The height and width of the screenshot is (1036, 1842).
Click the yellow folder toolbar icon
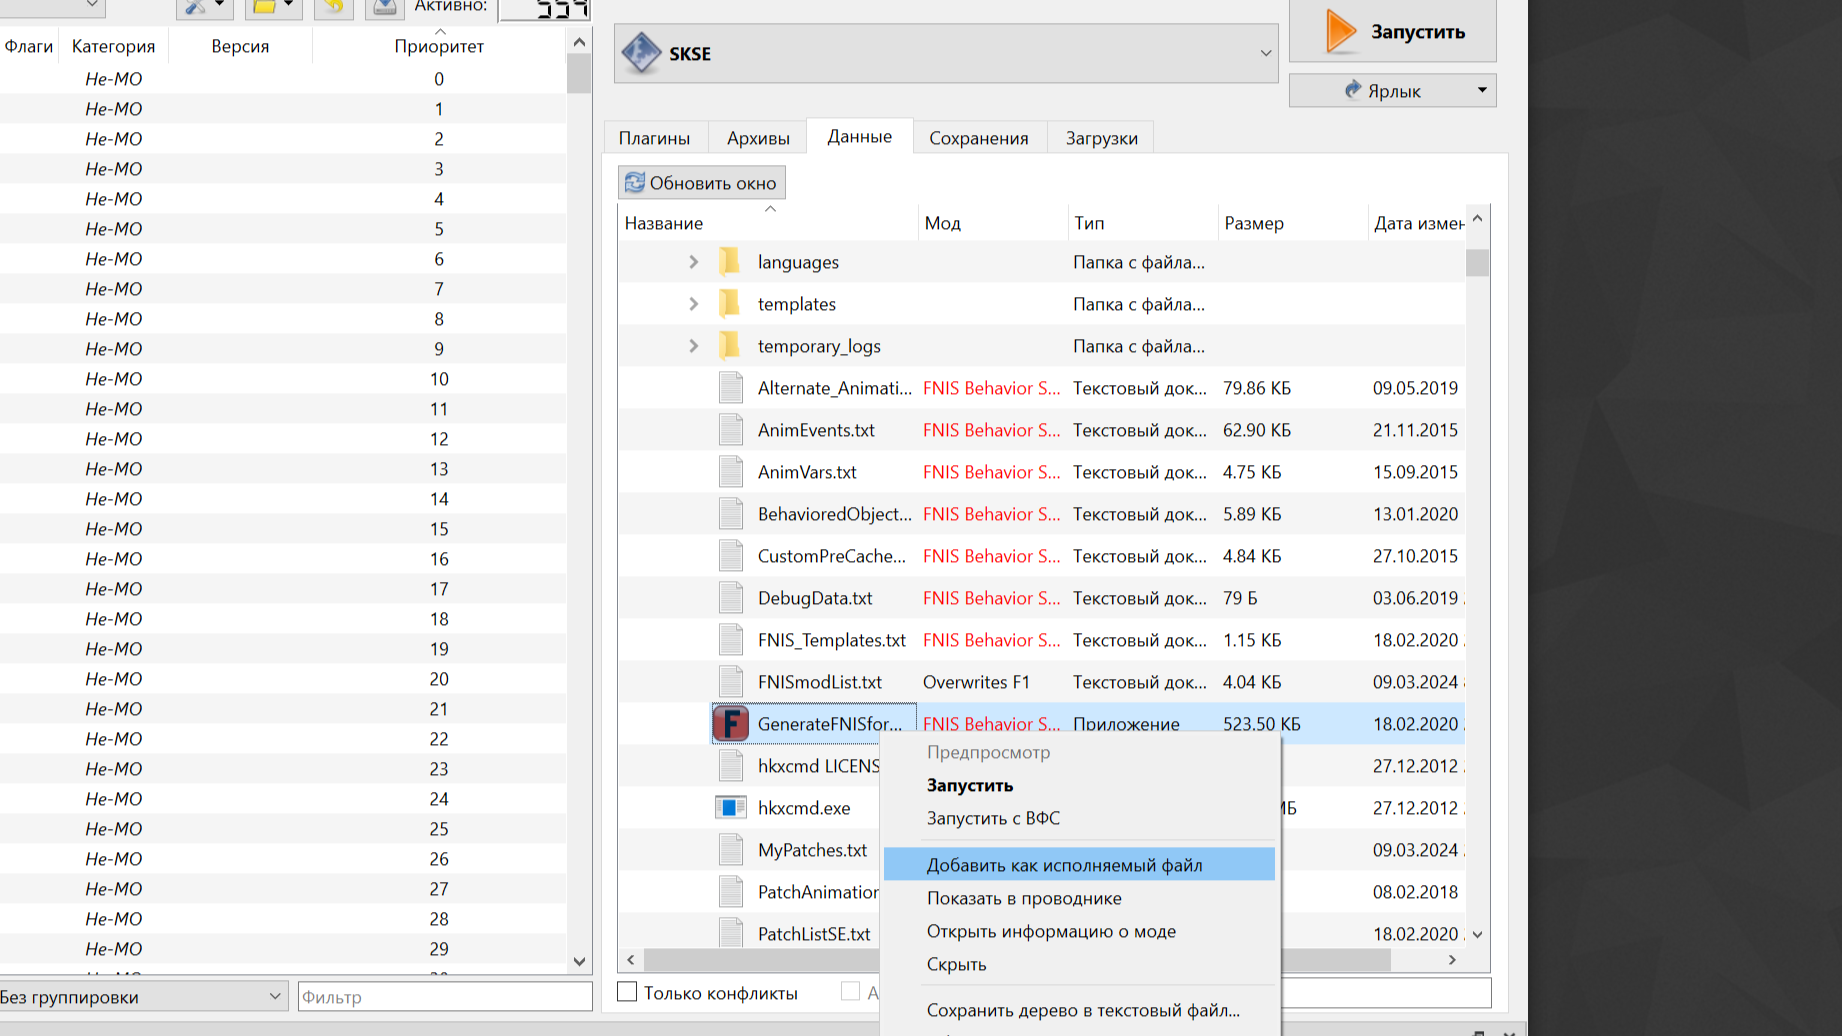coord(264,7)
